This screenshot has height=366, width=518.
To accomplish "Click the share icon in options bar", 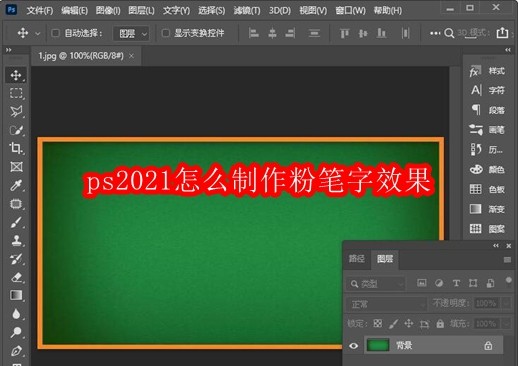I will click(x=502, y=33).
